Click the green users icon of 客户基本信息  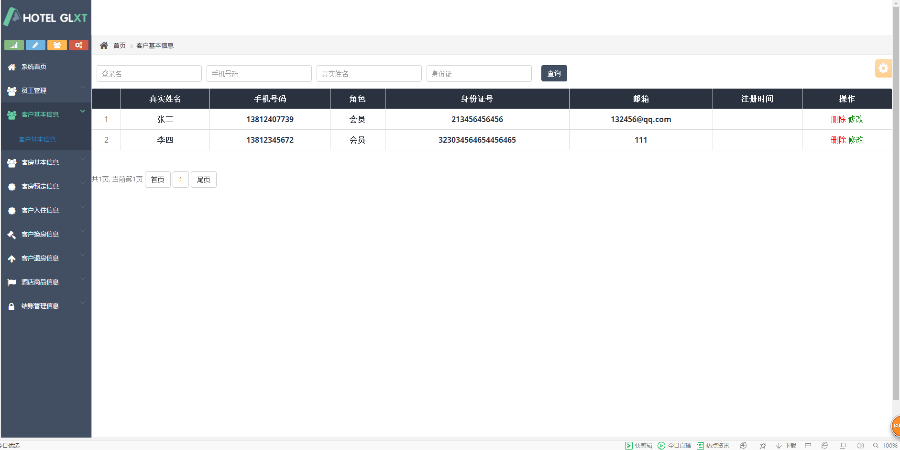[x=11, y=115]
